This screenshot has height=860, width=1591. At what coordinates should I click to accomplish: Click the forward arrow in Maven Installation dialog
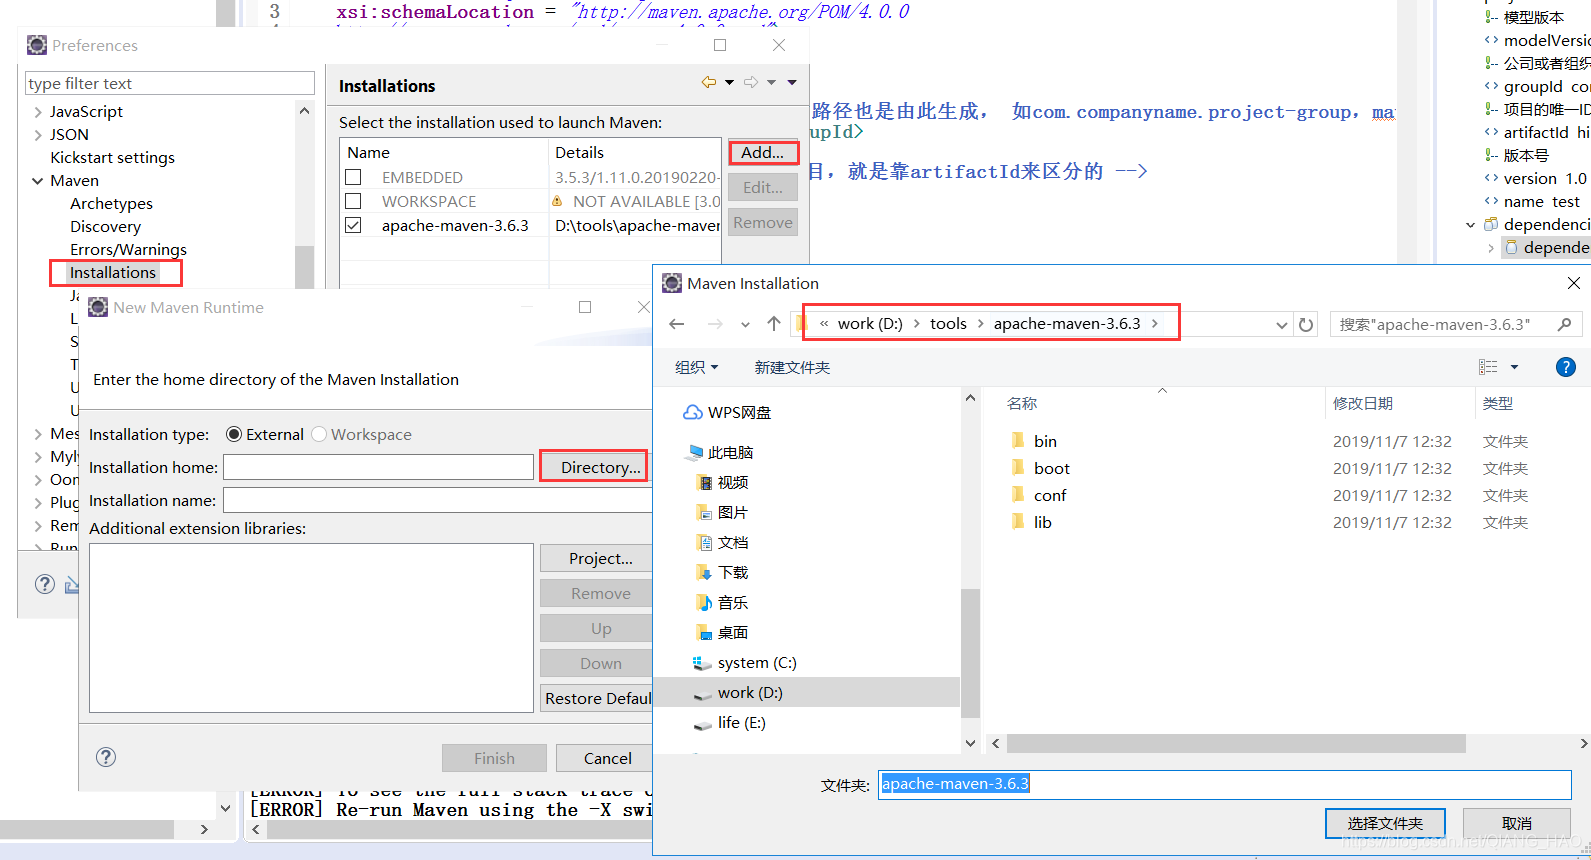715,324
